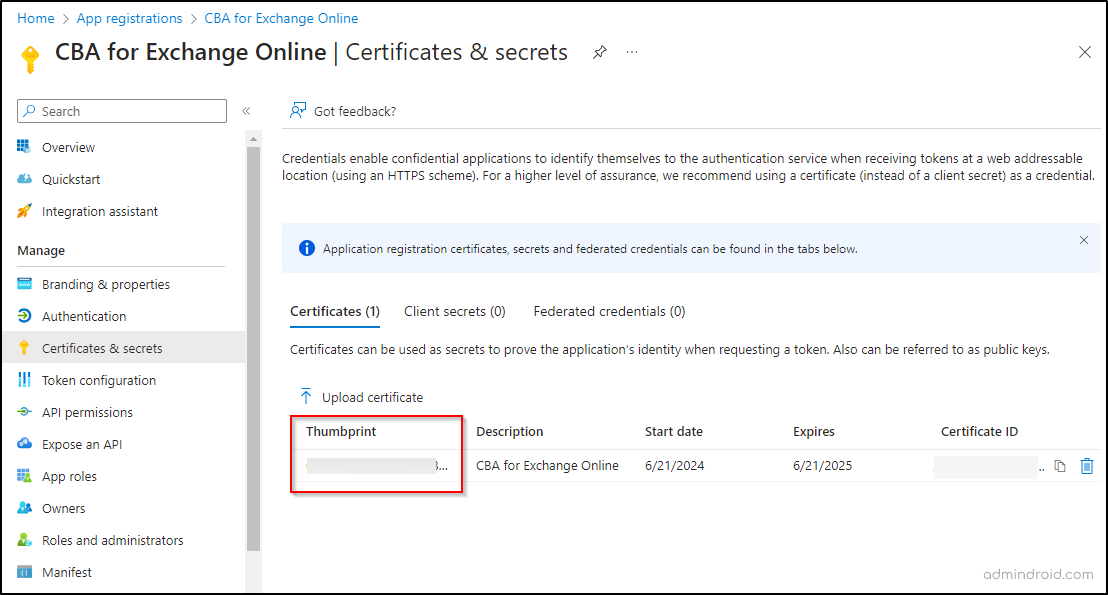1108x595 pixels.
Task: Switch to the Client secrets tab
Action: tap(454, 311)
